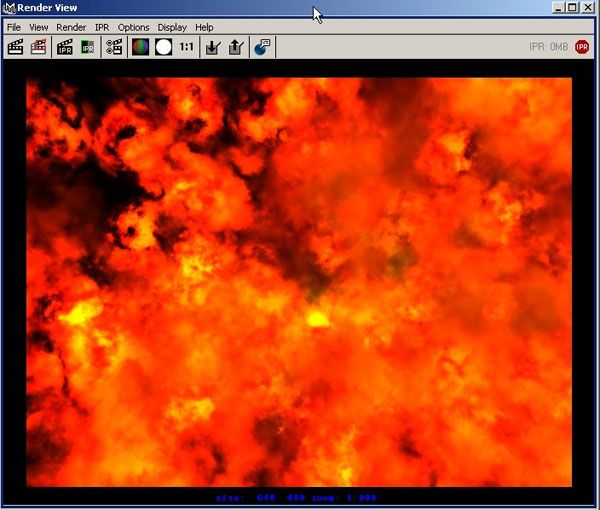
Task: Expand the IPR menu
Action: point(102,27)
